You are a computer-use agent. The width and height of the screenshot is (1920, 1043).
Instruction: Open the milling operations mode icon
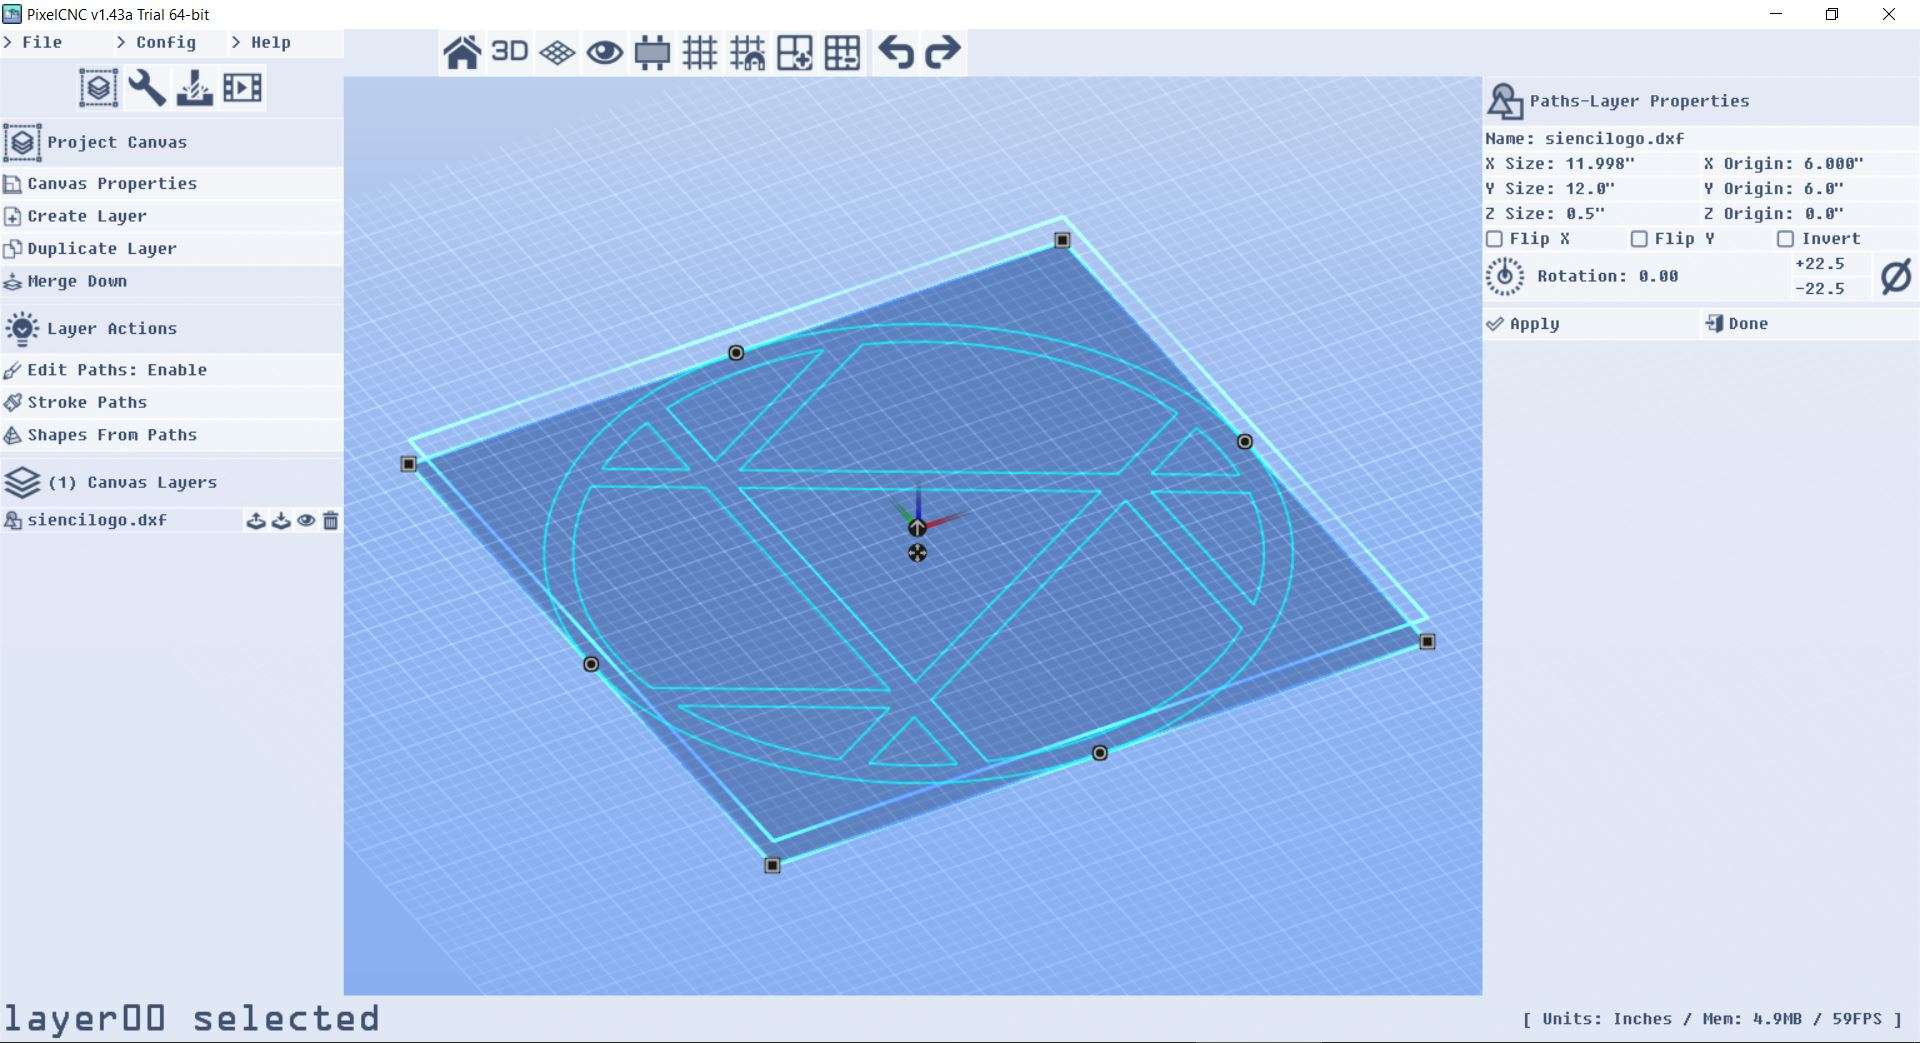[x=194, y=88]
